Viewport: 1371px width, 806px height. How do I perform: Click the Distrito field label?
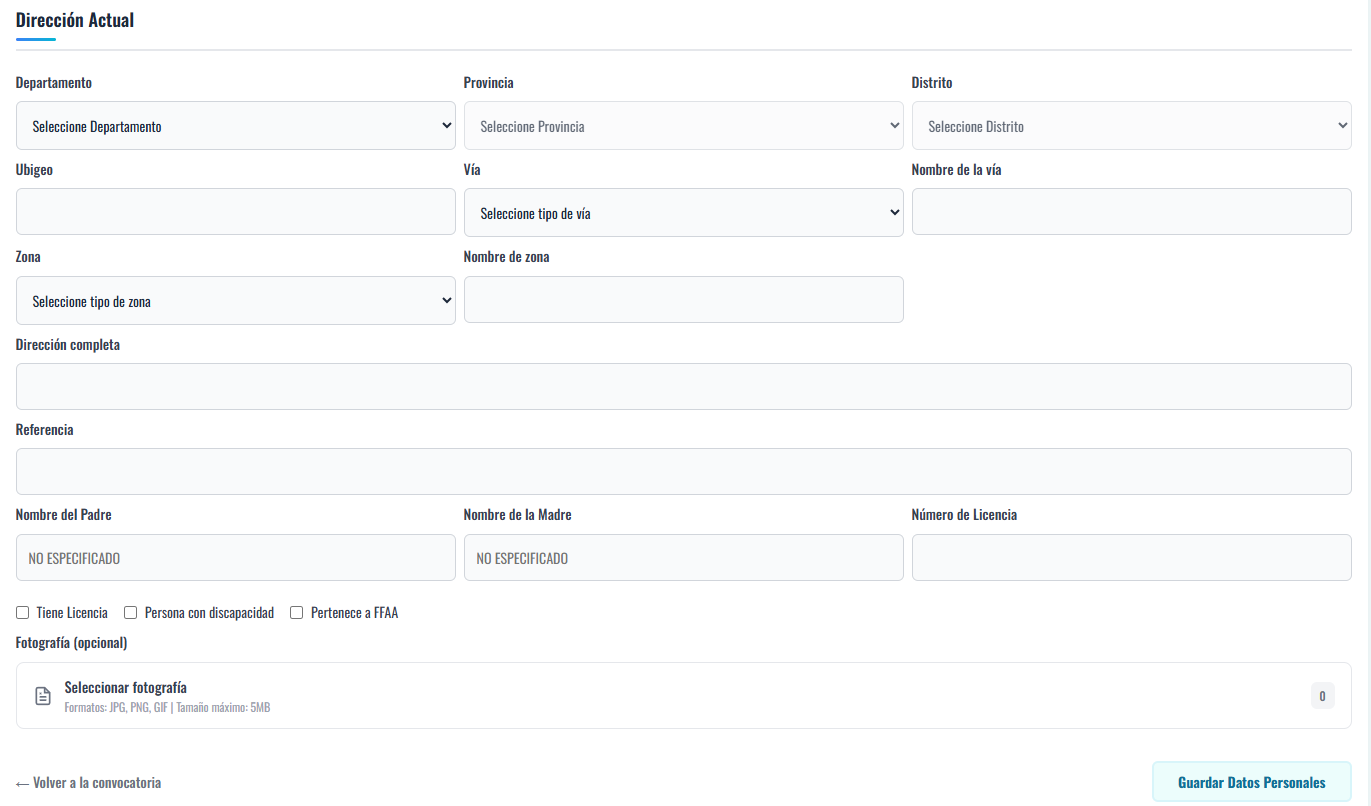tap(932, 83)
